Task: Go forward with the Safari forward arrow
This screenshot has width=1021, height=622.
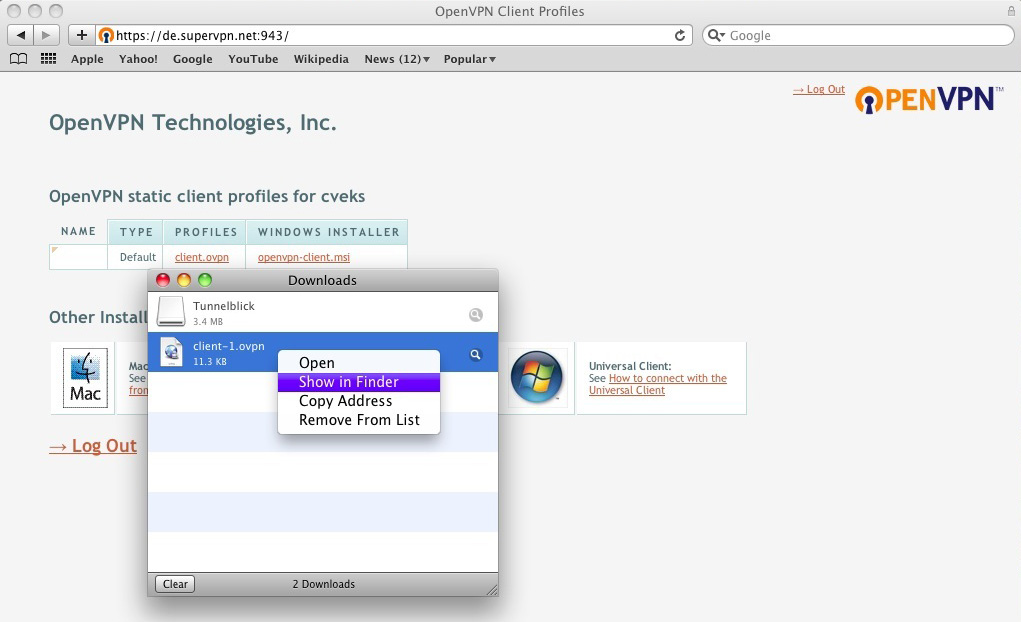Action: (x=46, y=35)
